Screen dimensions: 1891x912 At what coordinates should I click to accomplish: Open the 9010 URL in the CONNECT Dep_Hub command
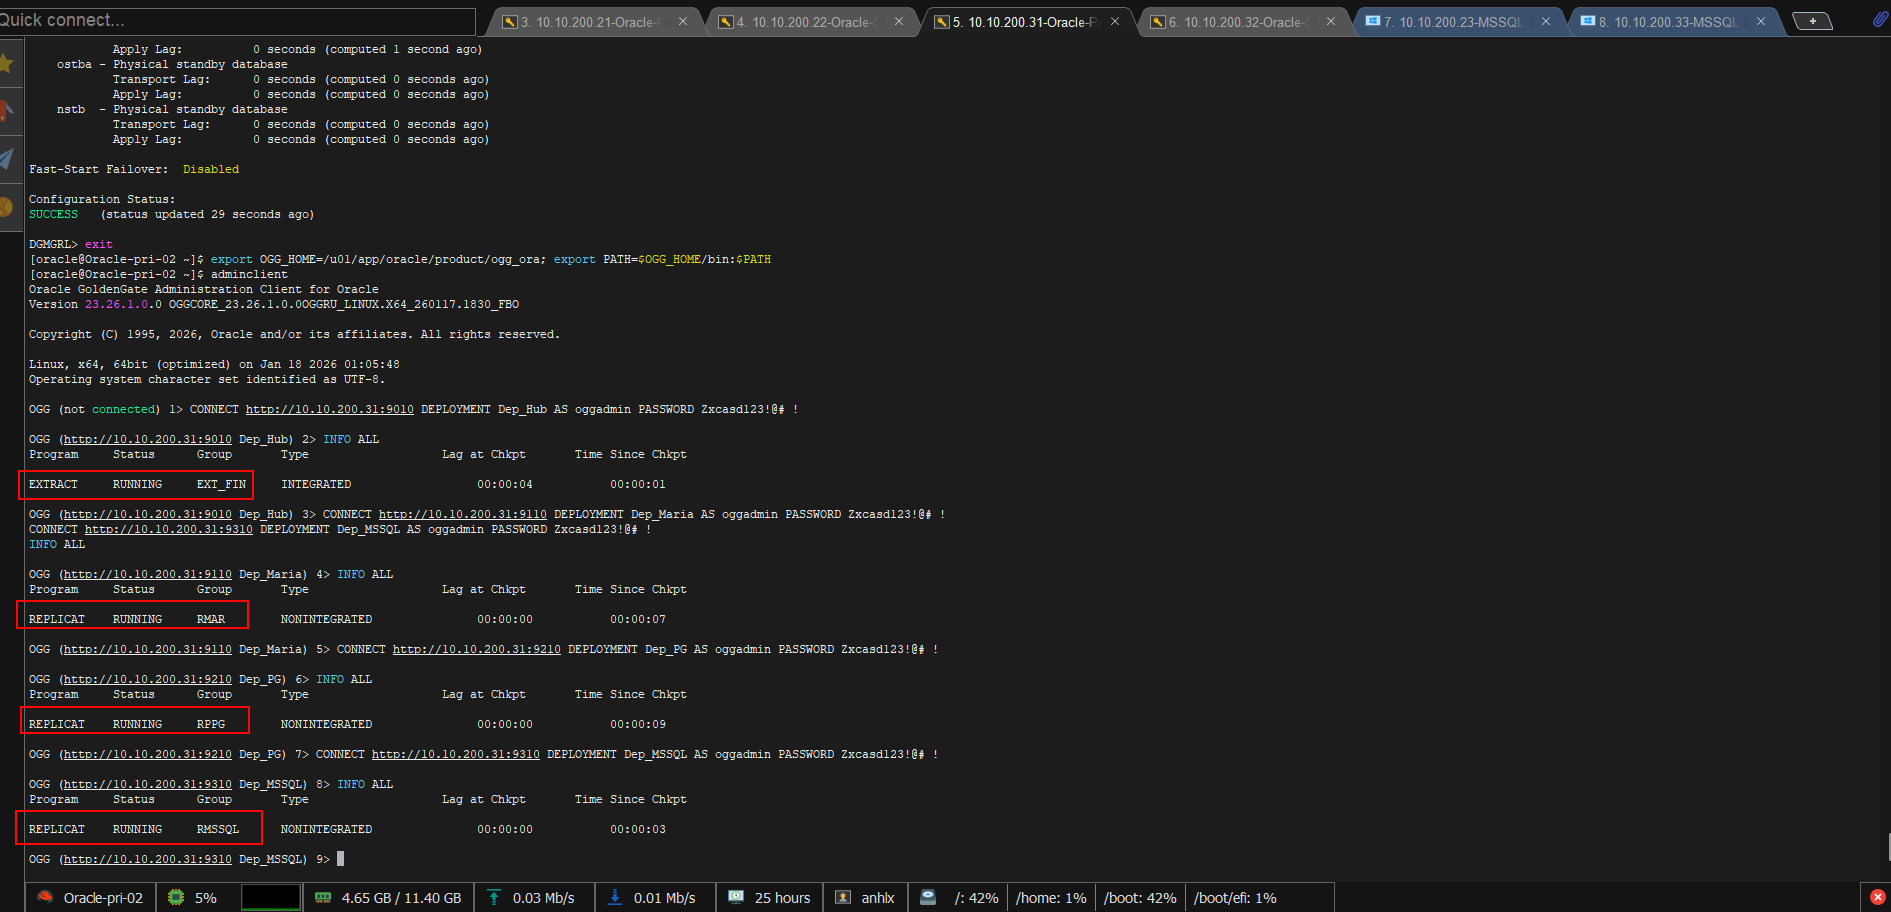coord(329,409)
